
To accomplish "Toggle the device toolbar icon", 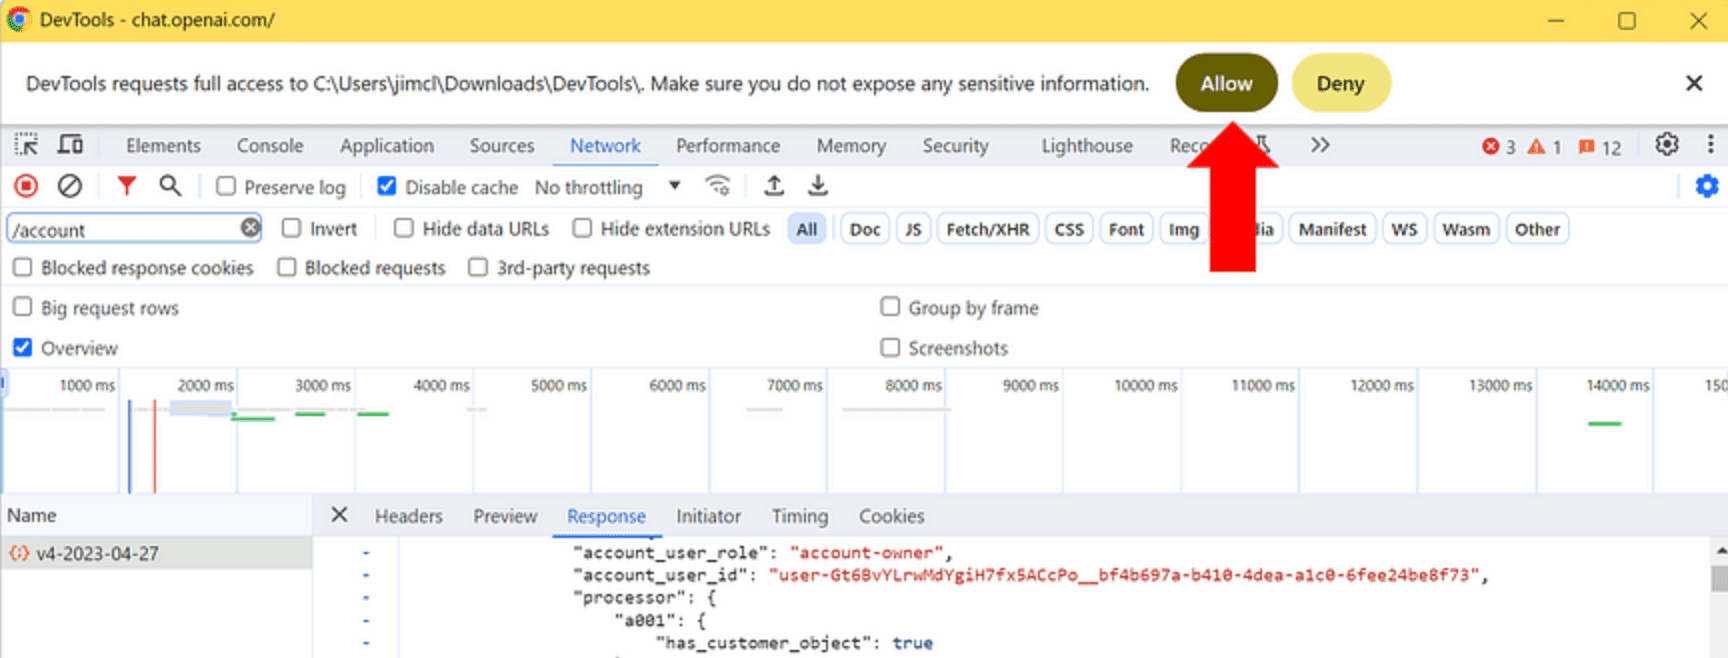I will pos(70,145).
